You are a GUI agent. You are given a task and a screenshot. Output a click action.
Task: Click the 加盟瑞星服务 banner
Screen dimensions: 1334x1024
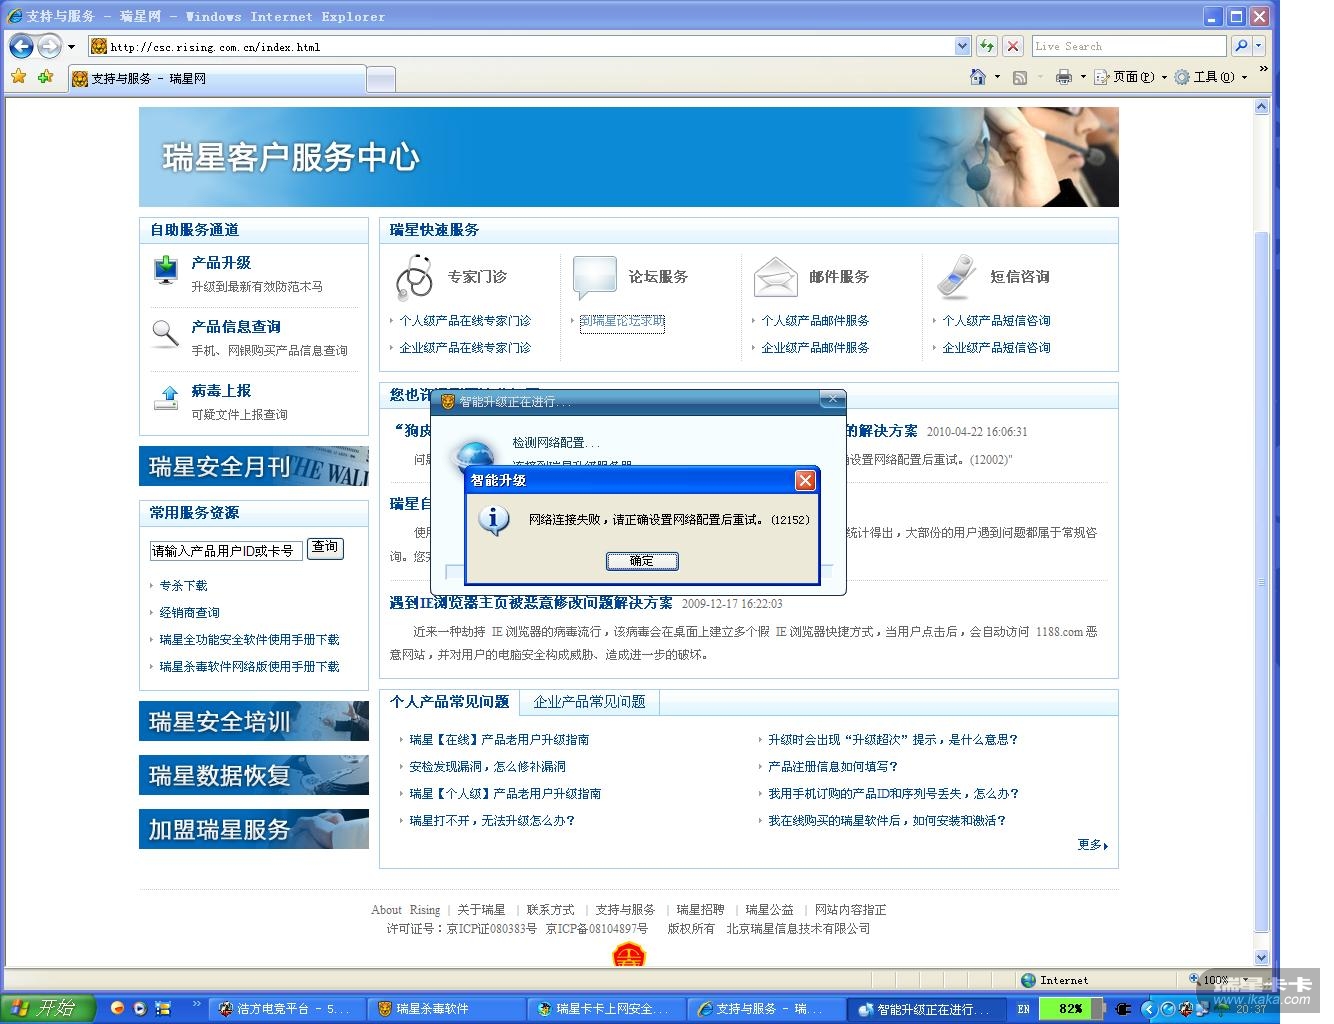click(x=254, y=829)
